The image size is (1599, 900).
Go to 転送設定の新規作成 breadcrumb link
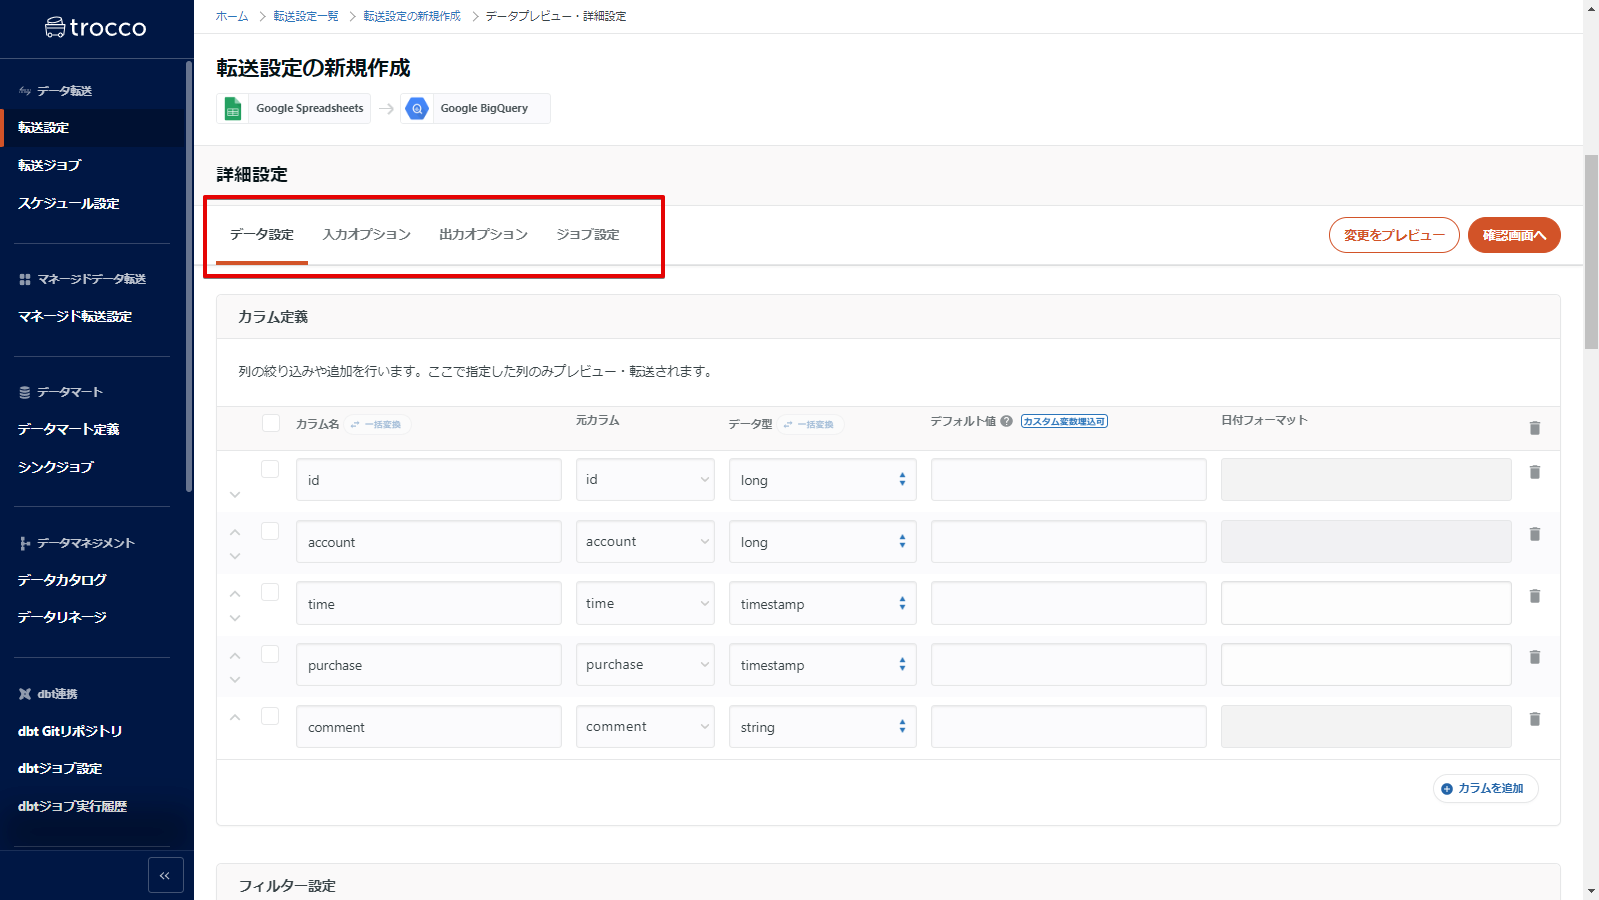(412, 17)
